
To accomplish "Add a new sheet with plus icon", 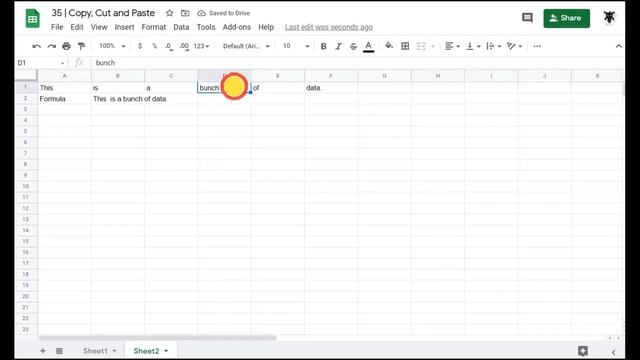I will pyautogui.click(x=42, y=351).
